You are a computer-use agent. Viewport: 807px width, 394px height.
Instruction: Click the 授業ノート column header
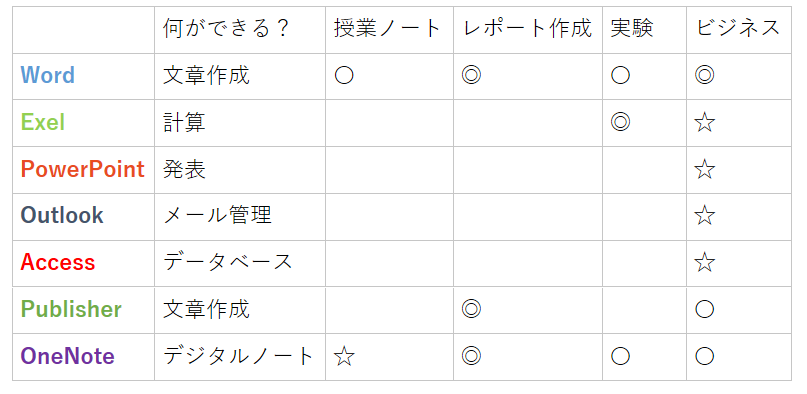click(x=388, y=29)
